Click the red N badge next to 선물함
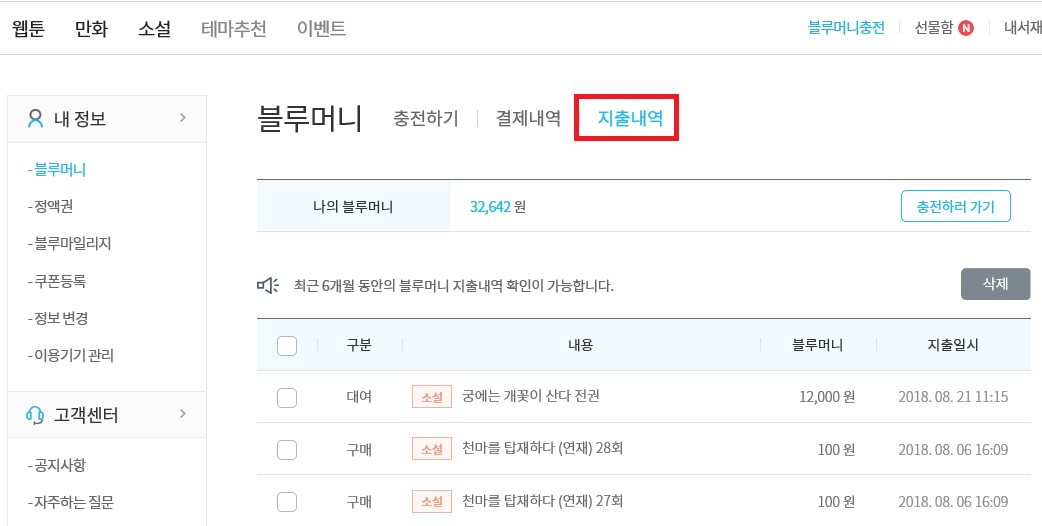The width and height of the screenshot is (1042, 526). [966, 28]
